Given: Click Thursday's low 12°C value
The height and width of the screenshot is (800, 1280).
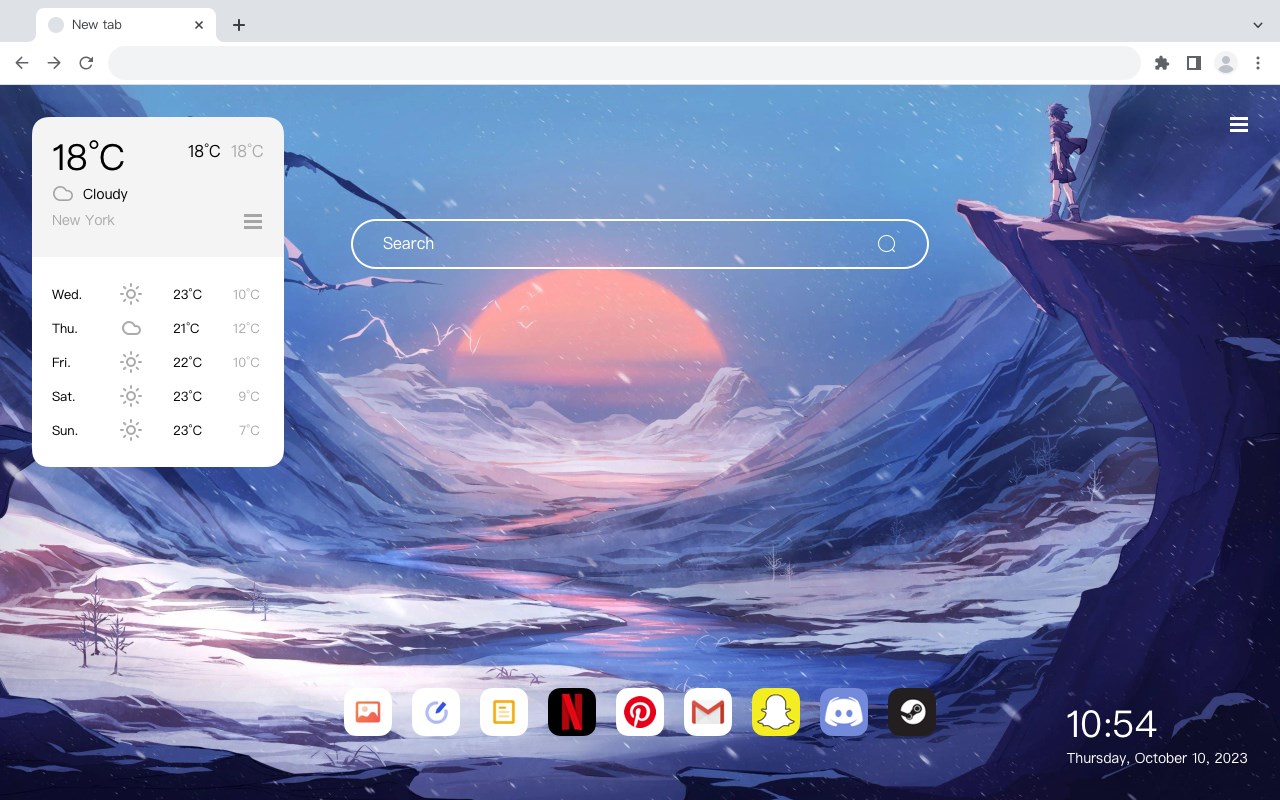Looking at the screenshot, I should pos(246,328).
